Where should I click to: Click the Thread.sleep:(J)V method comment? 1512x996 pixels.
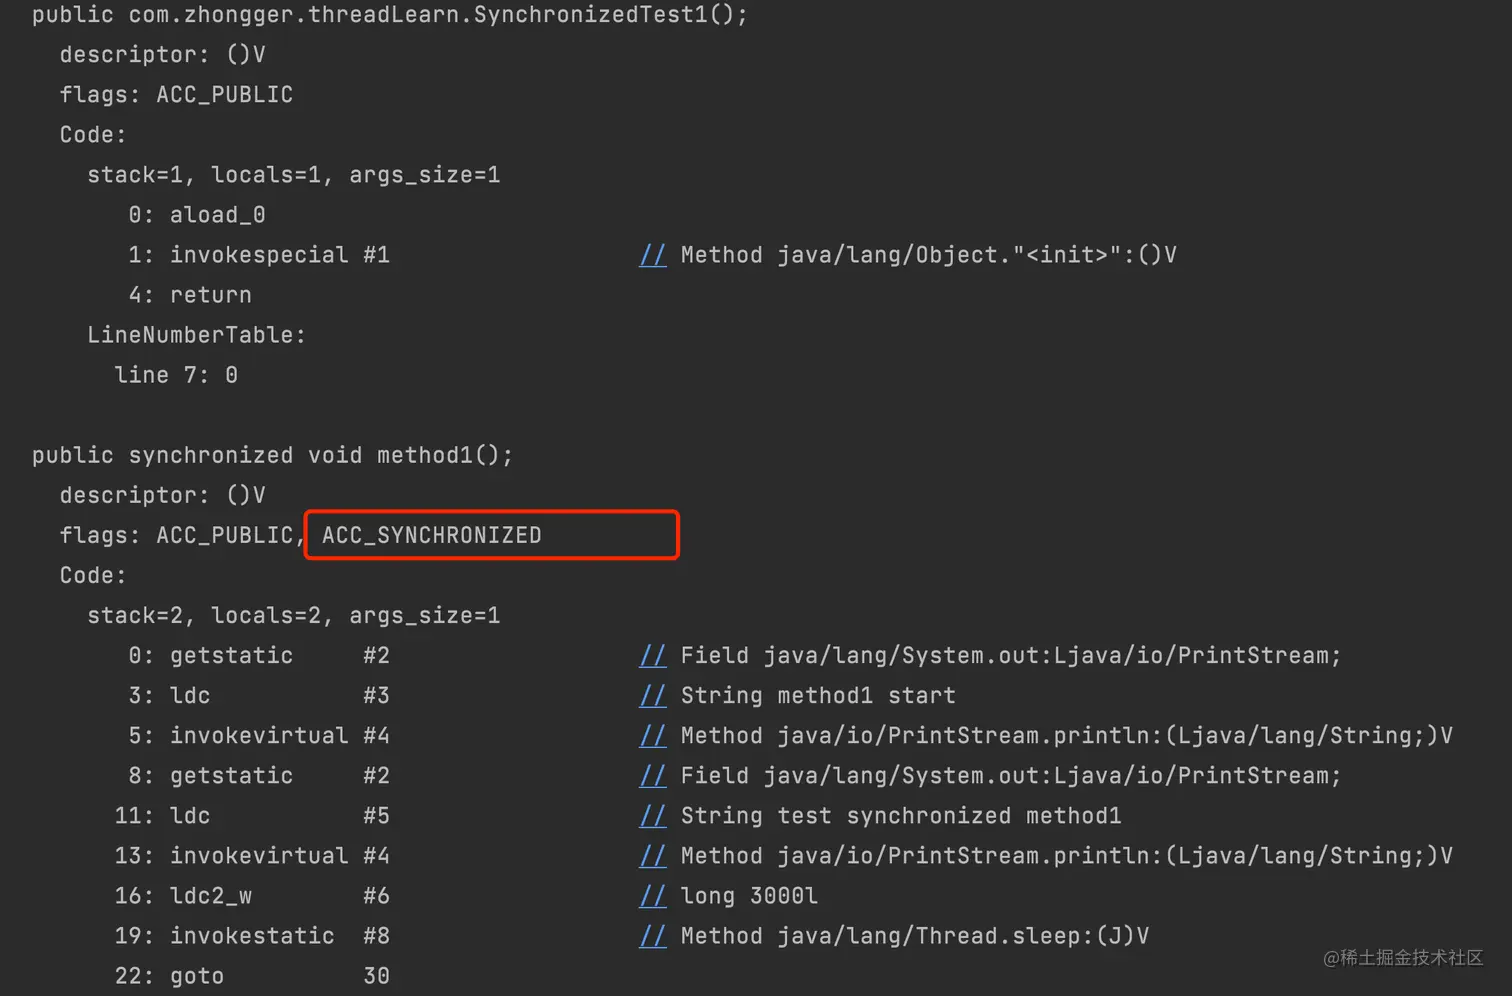894,935
